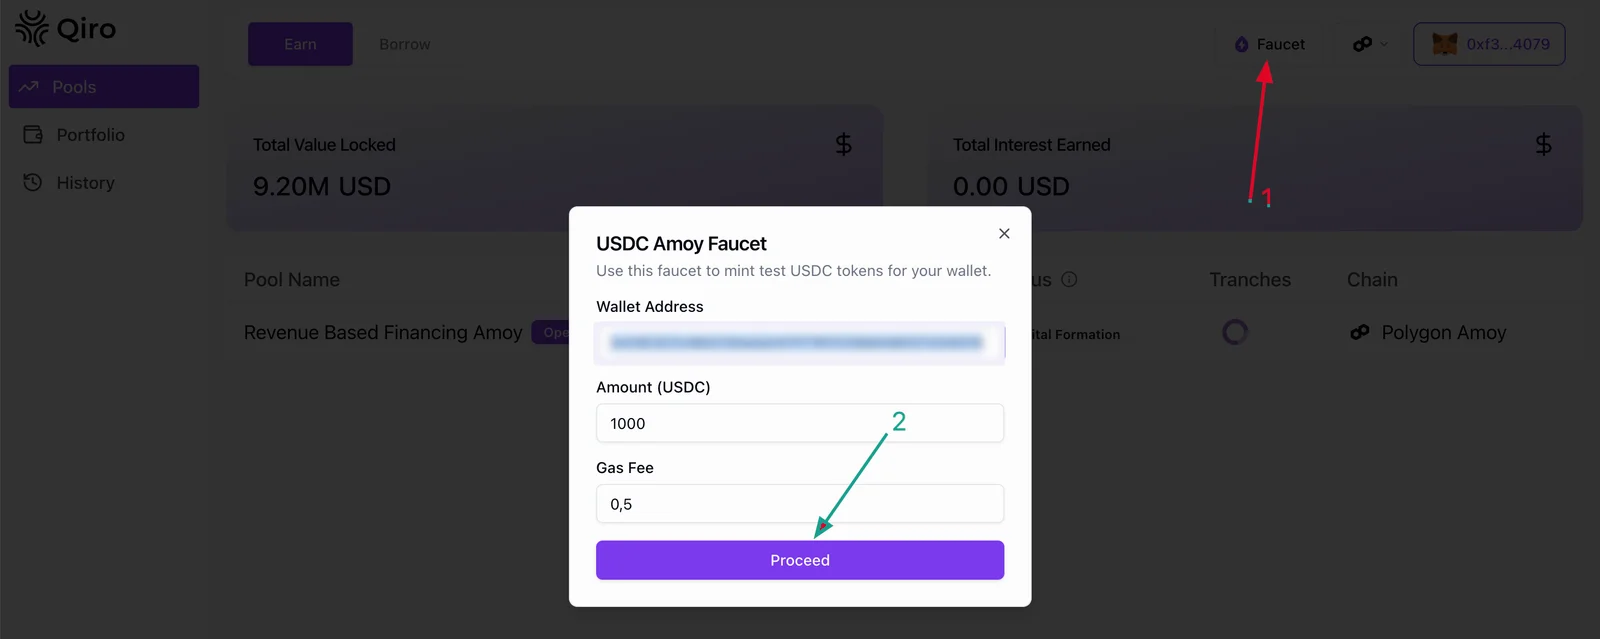Click the info icon beside the status column
The width and height of the screenshot is (1600, 639).
coord(1069,279)
